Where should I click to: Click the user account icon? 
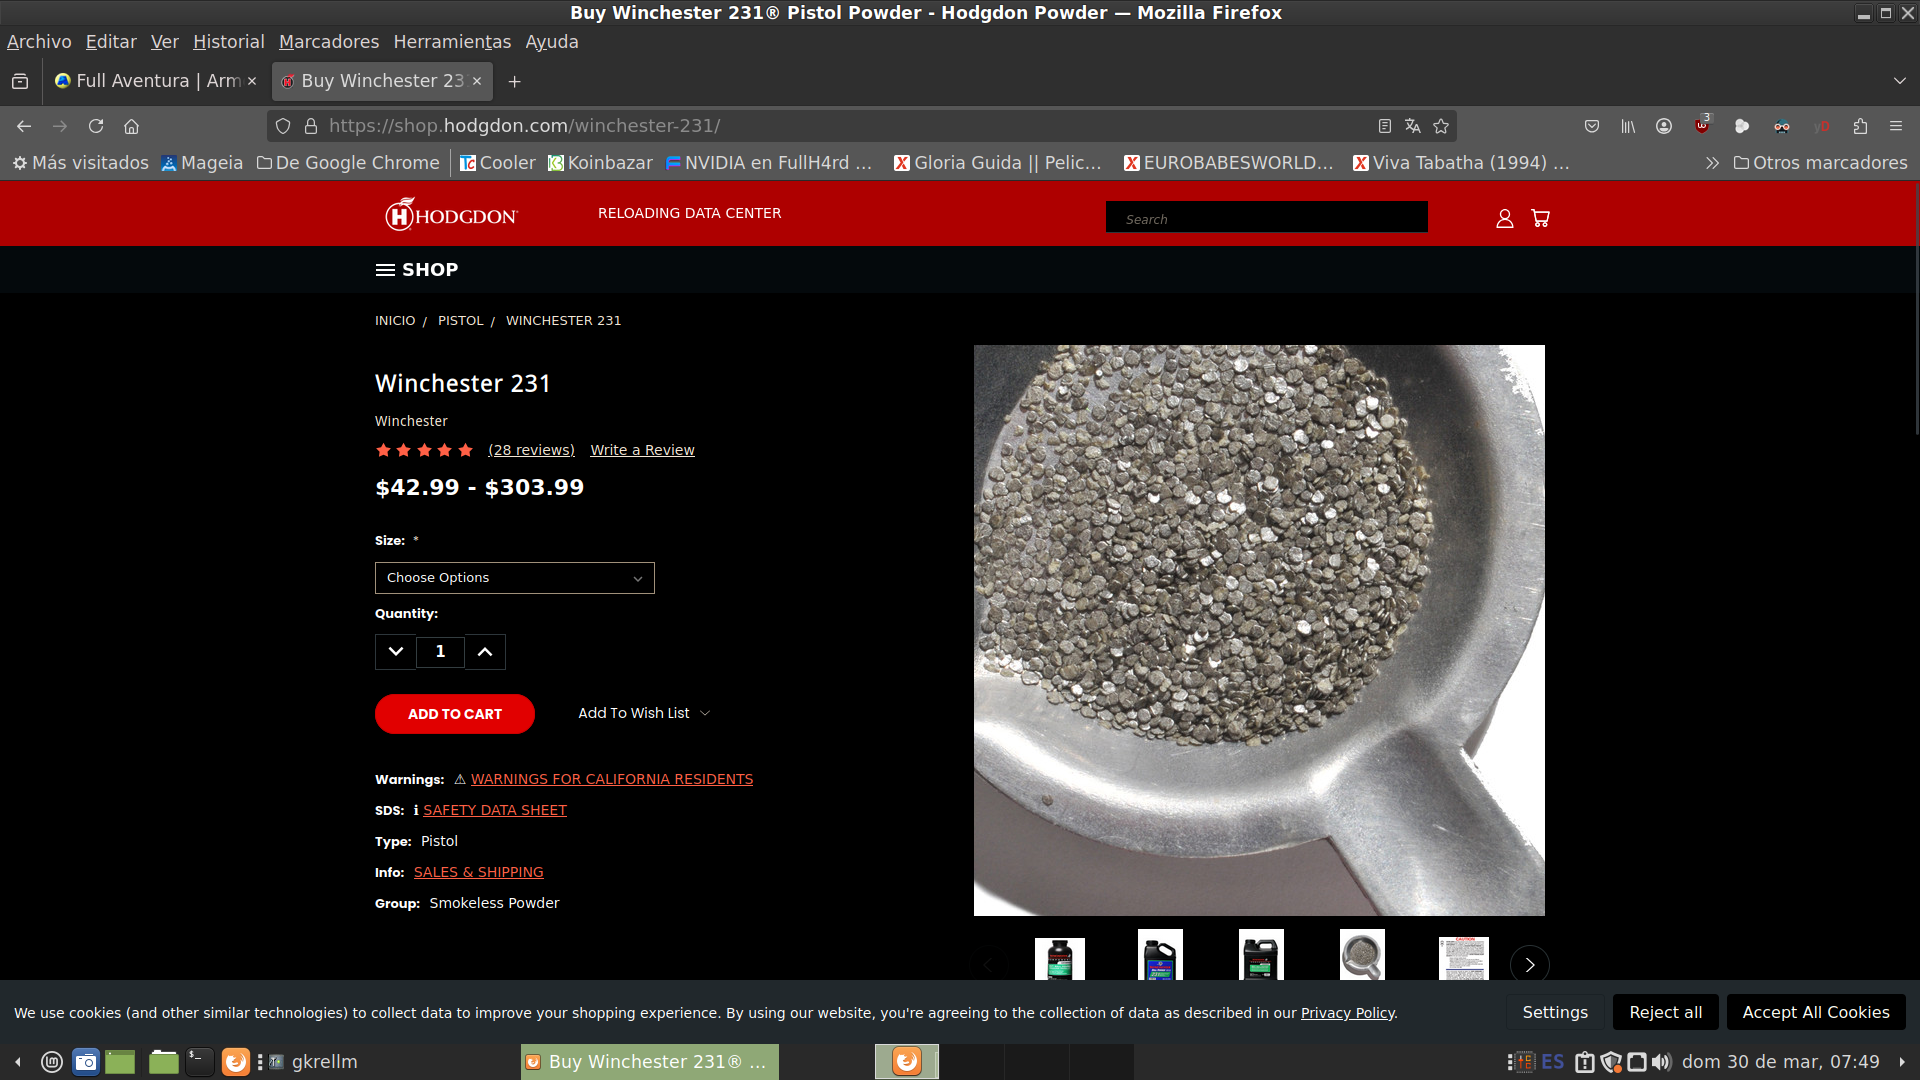click(1504, 218)
